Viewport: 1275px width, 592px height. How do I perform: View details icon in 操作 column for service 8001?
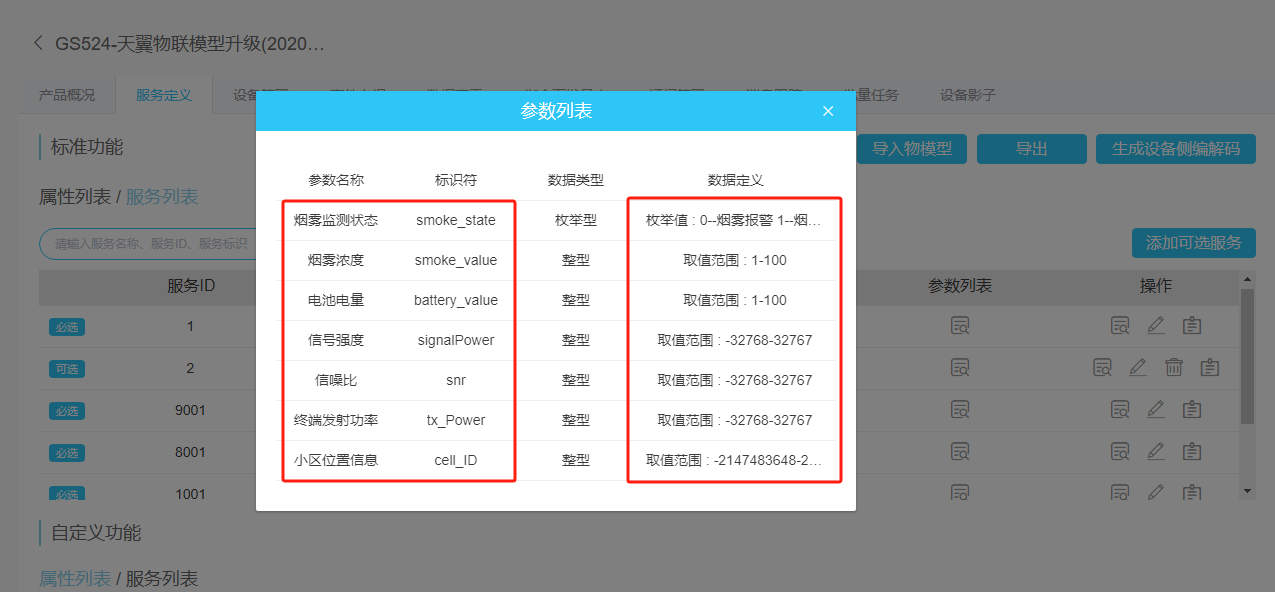pyautogui.click(x=1120, y=452)
